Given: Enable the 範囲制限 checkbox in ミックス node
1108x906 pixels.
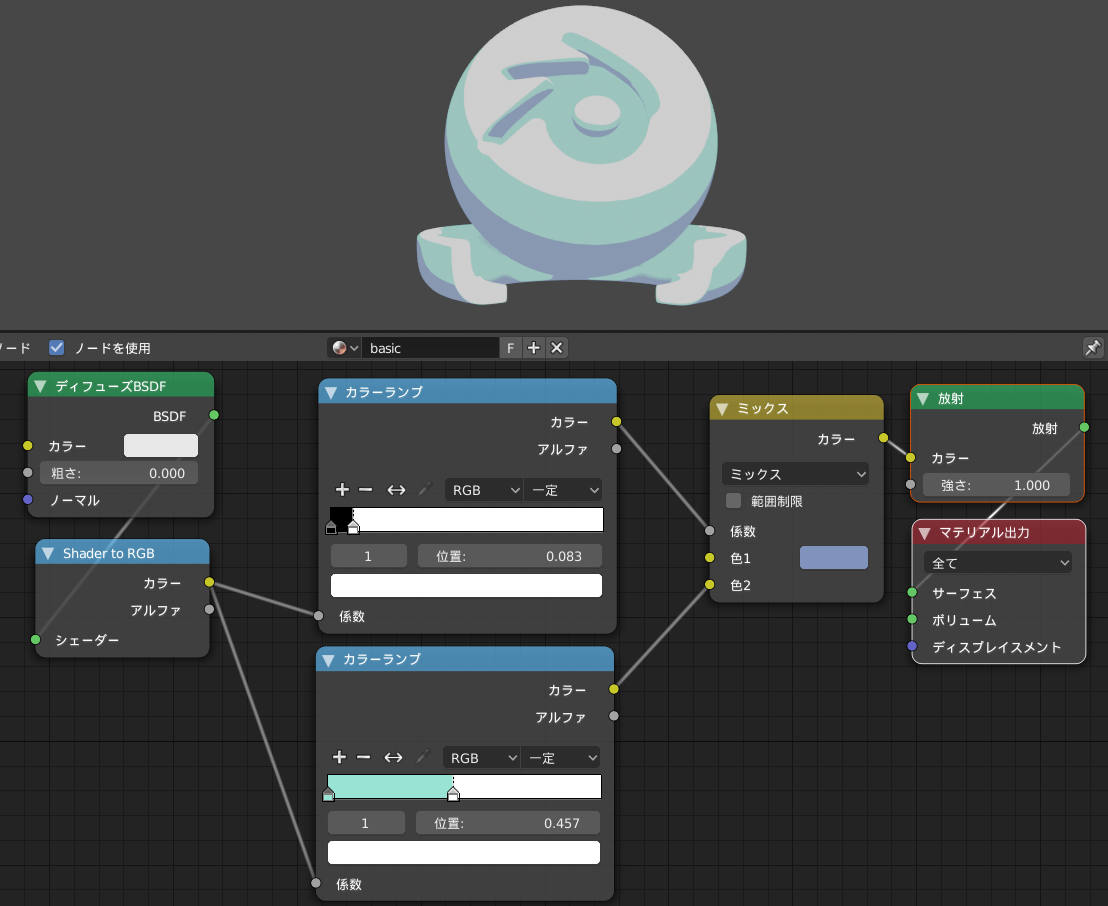Looking at the screenshot, I should click(x=733, y=501).
